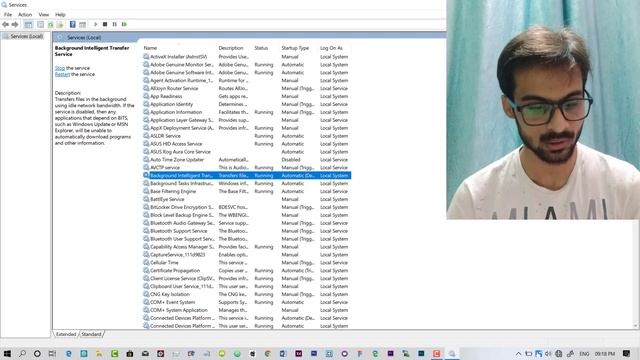Sort by the Status column header

[x=261, y=48]
